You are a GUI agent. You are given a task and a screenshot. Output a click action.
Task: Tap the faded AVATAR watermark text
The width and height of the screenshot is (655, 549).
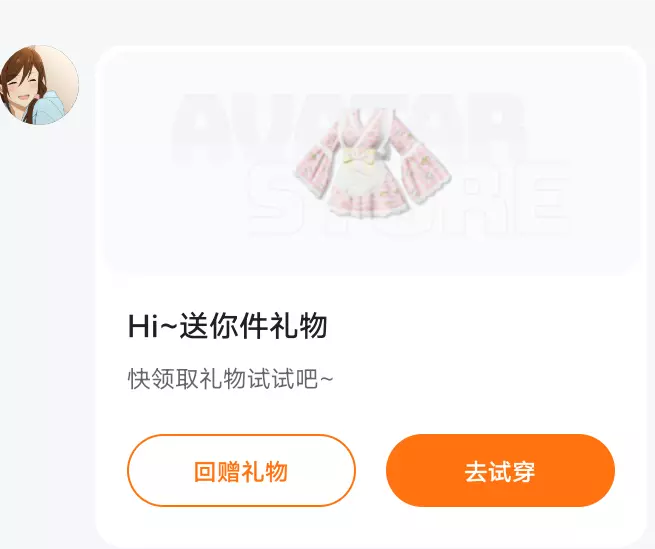349,127
